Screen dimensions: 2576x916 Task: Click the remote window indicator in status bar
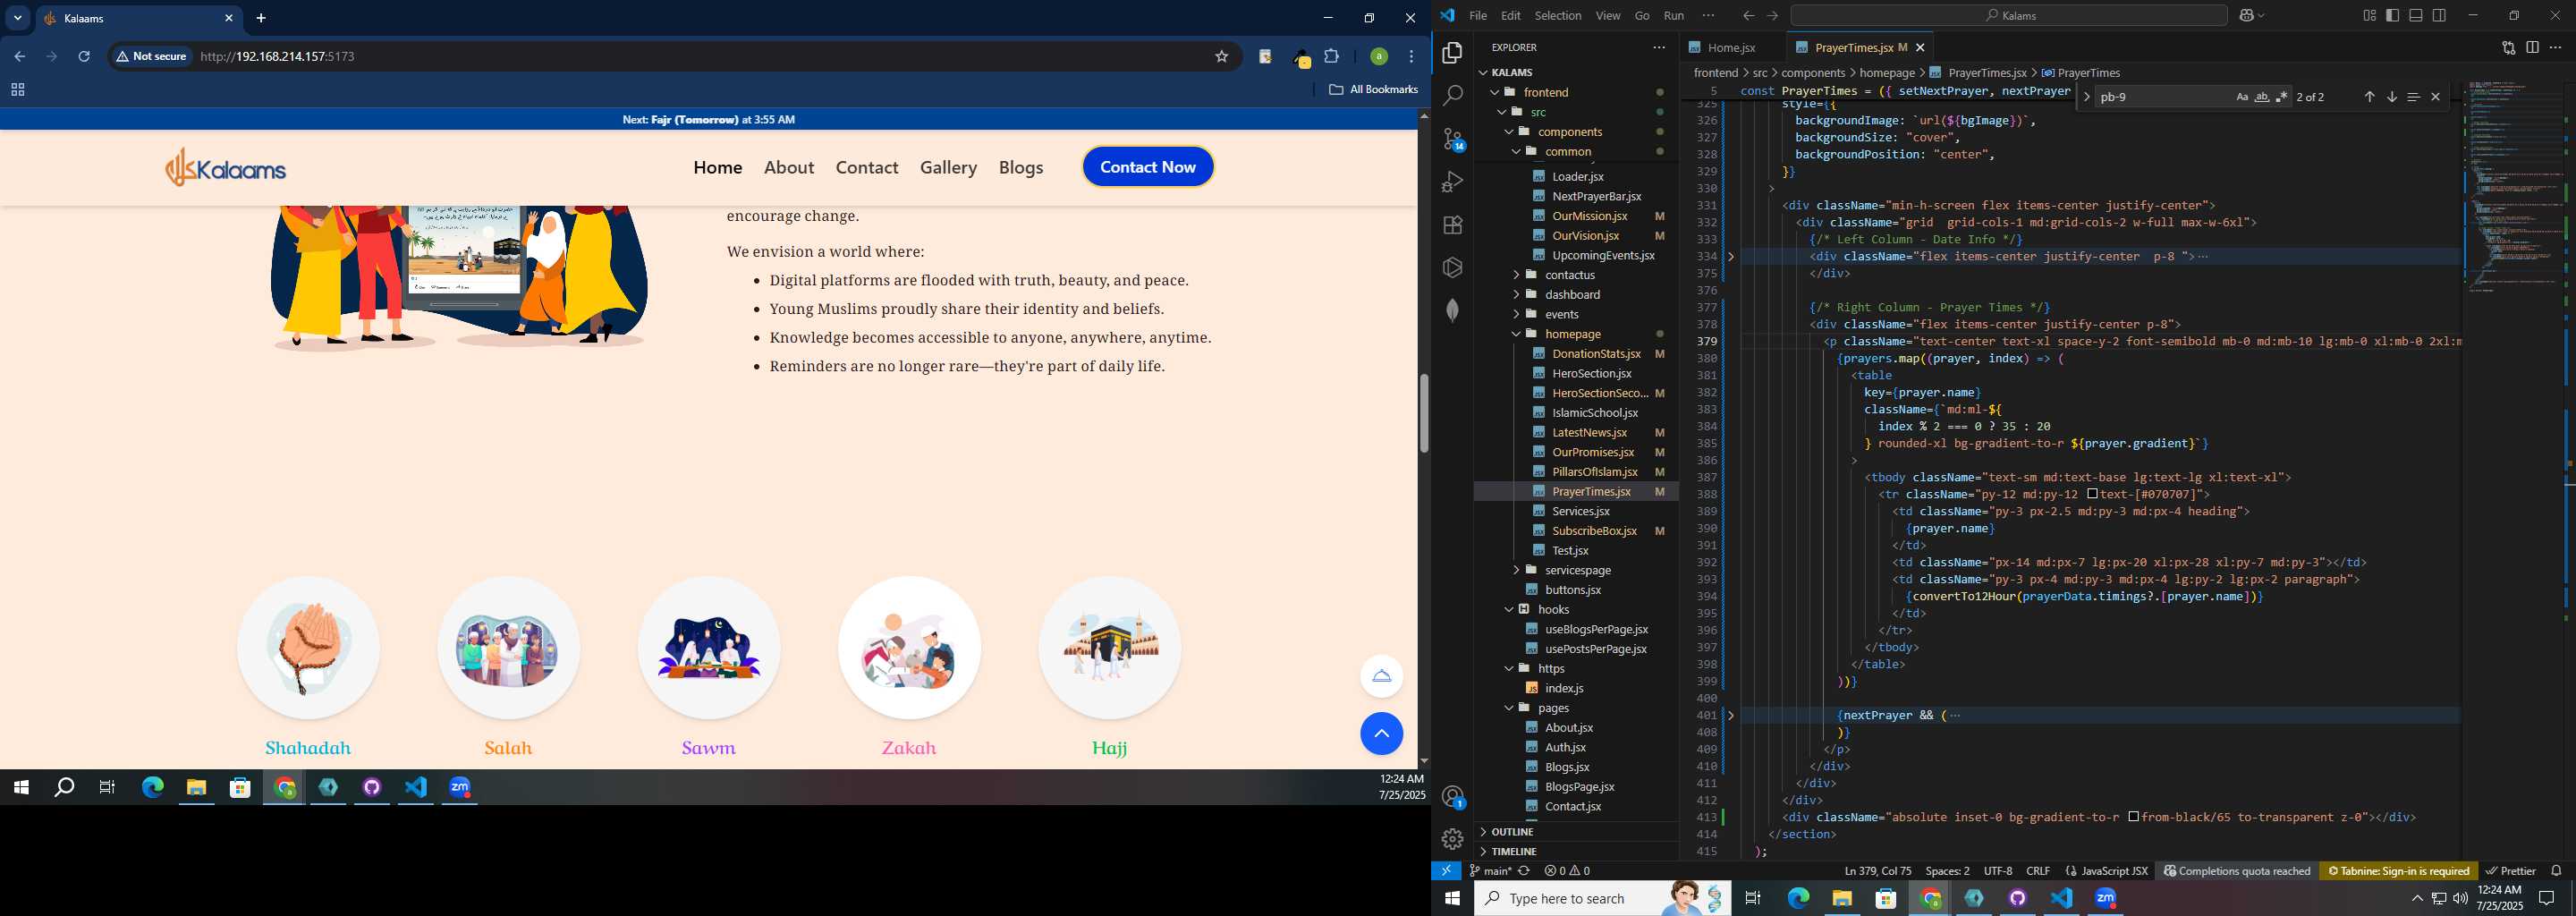point(1446,871)
